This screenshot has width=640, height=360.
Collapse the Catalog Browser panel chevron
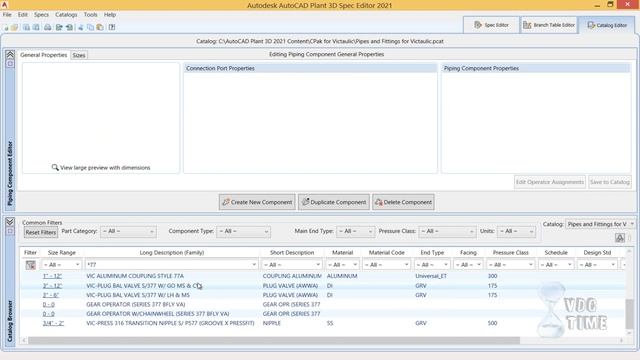point(10,222)
